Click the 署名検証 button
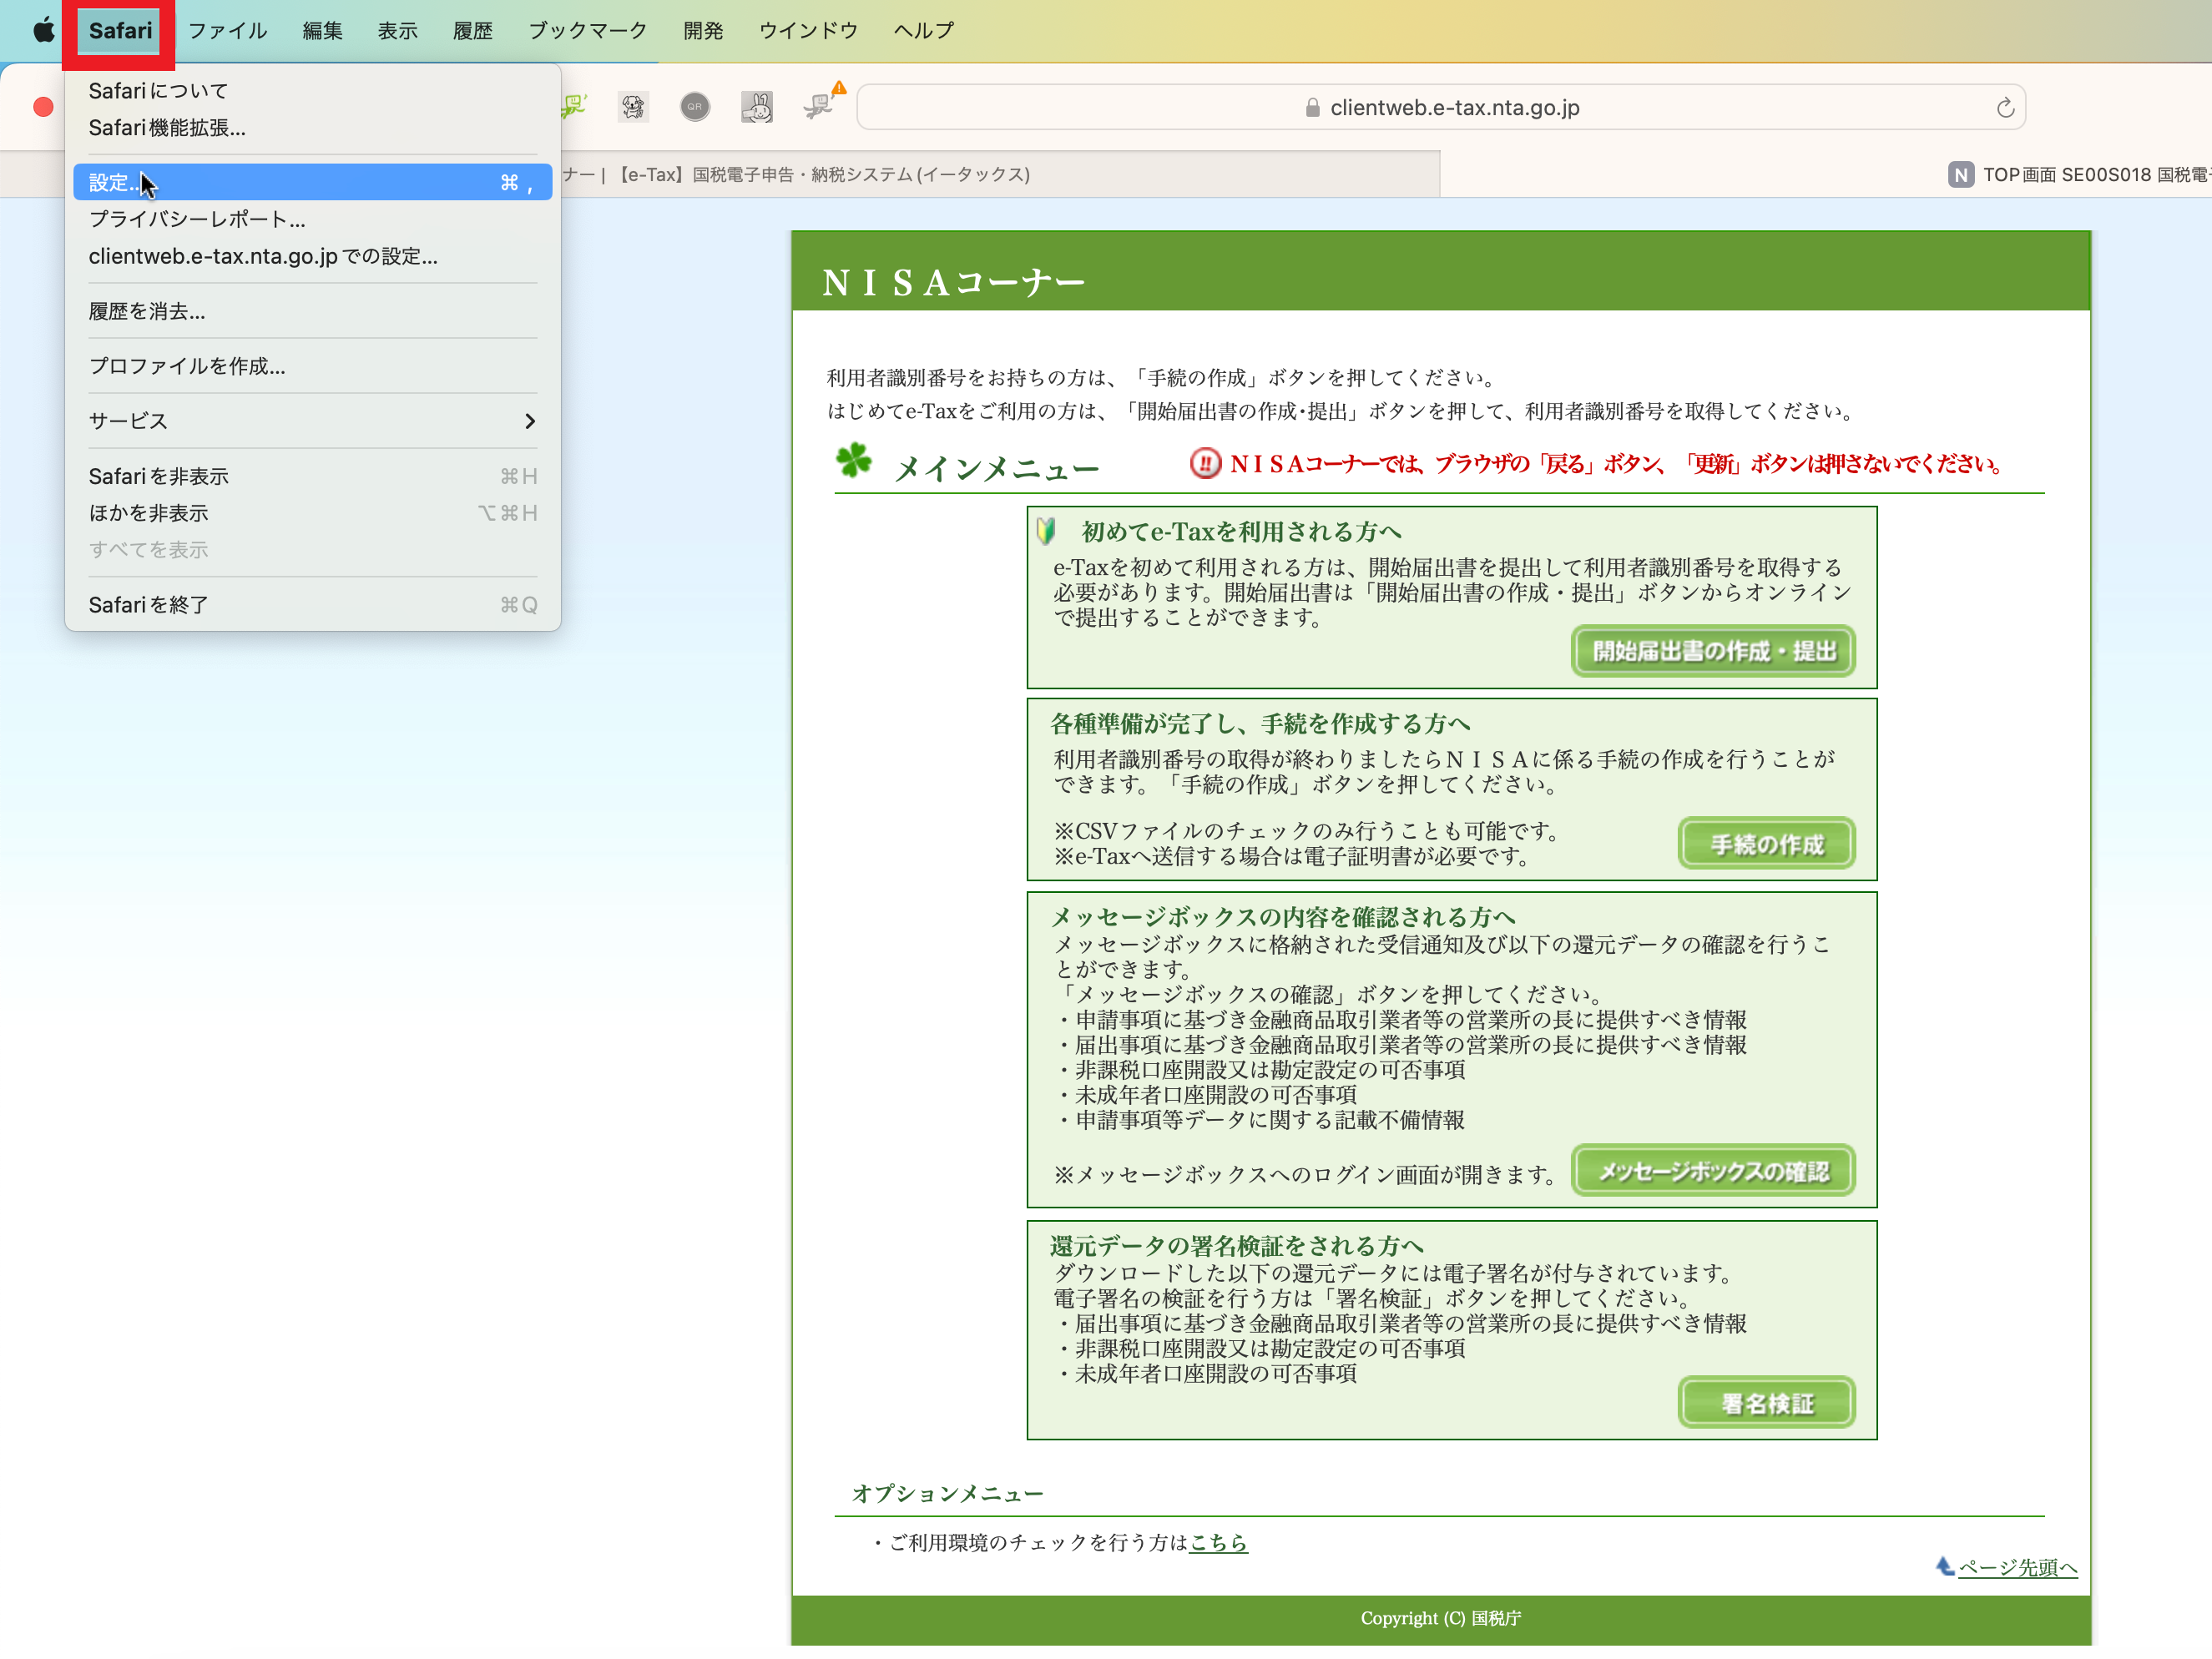Viewport: 2212px width, 1659px height. point(1766,1403)
